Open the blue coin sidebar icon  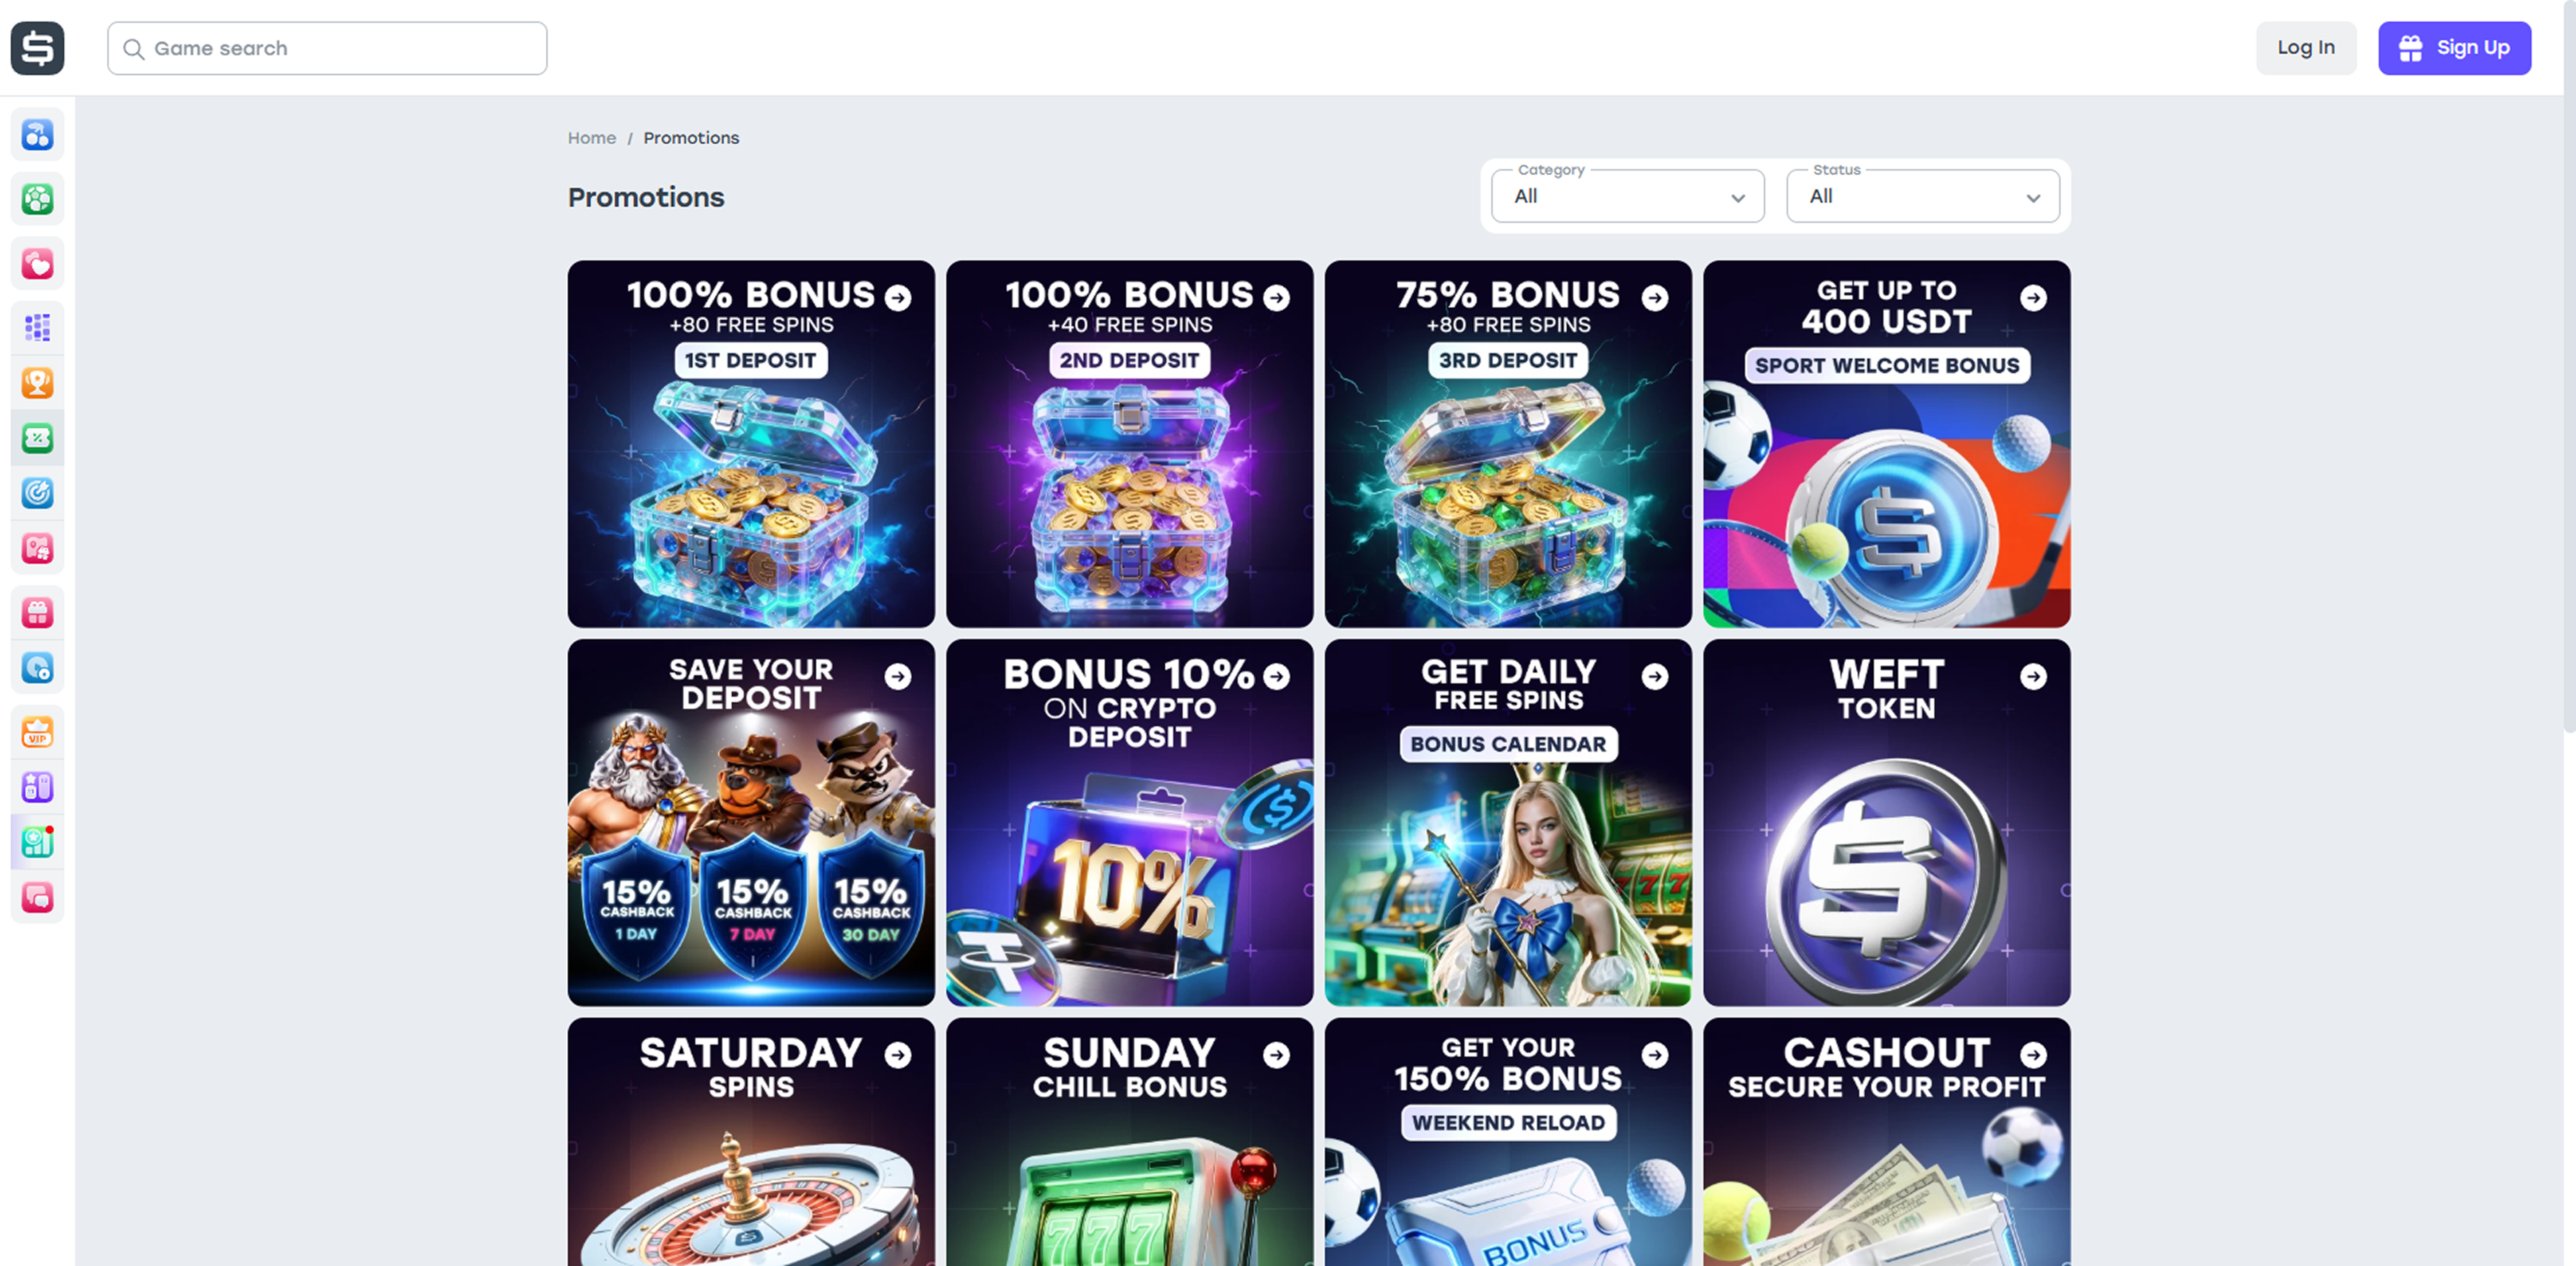[37, 667]
